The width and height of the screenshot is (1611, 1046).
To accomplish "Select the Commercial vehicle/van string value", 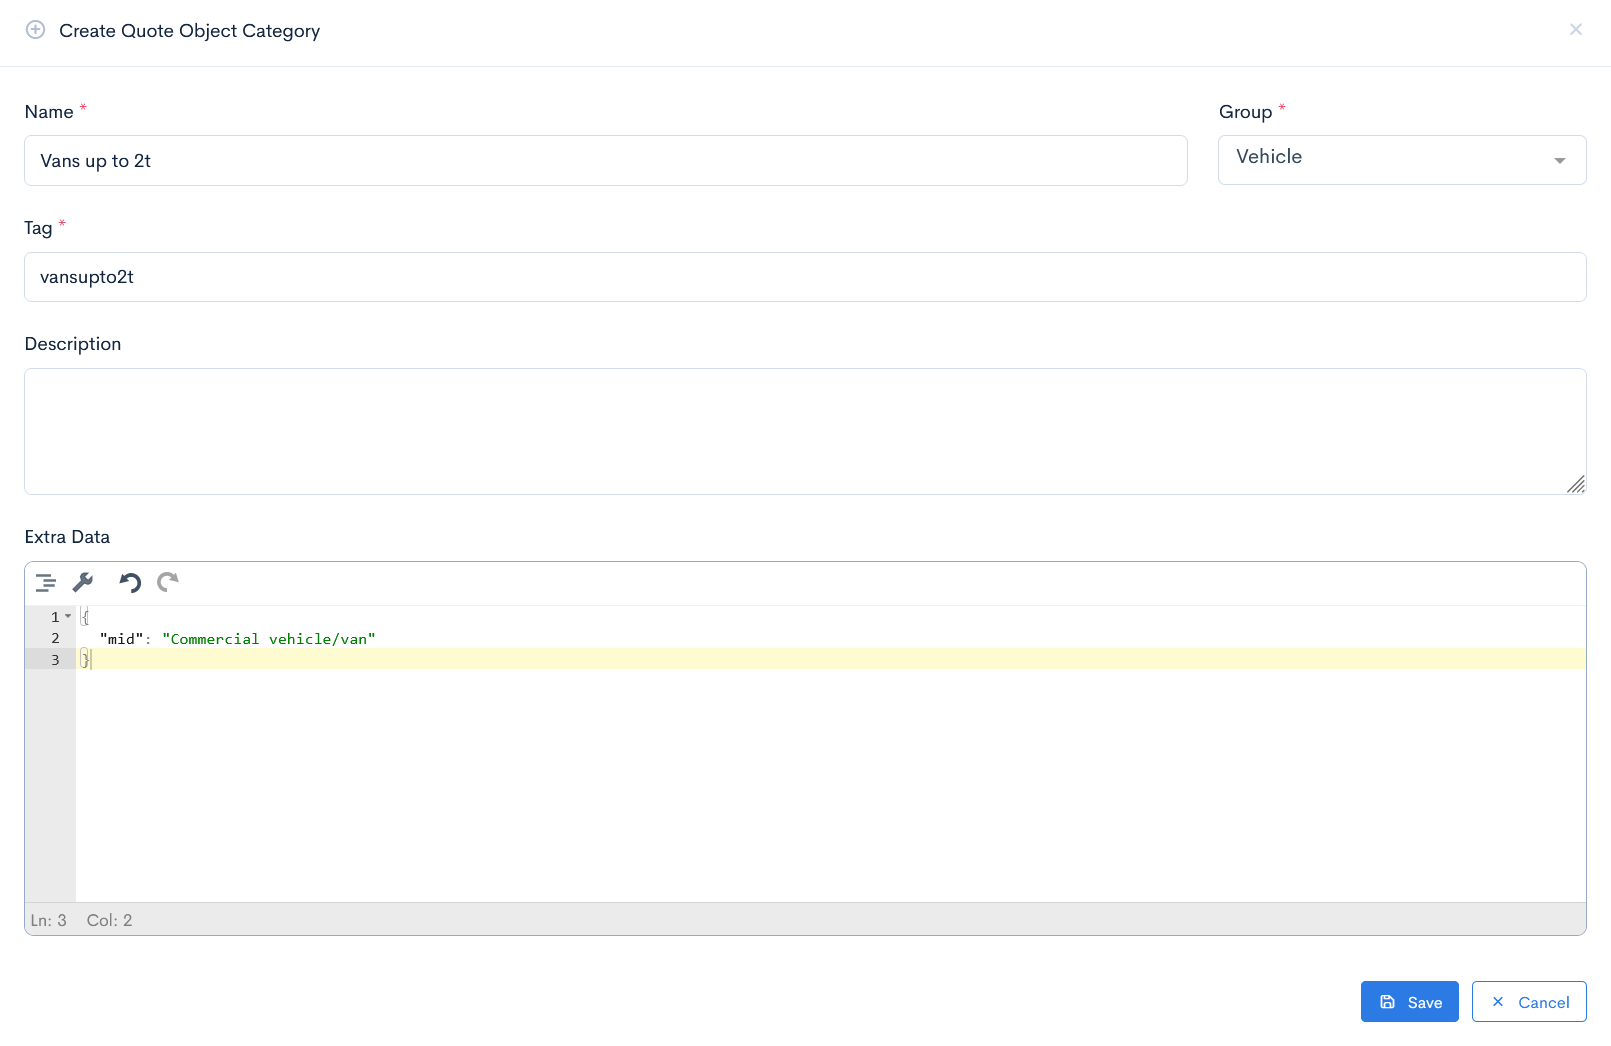I will point(270,638).
